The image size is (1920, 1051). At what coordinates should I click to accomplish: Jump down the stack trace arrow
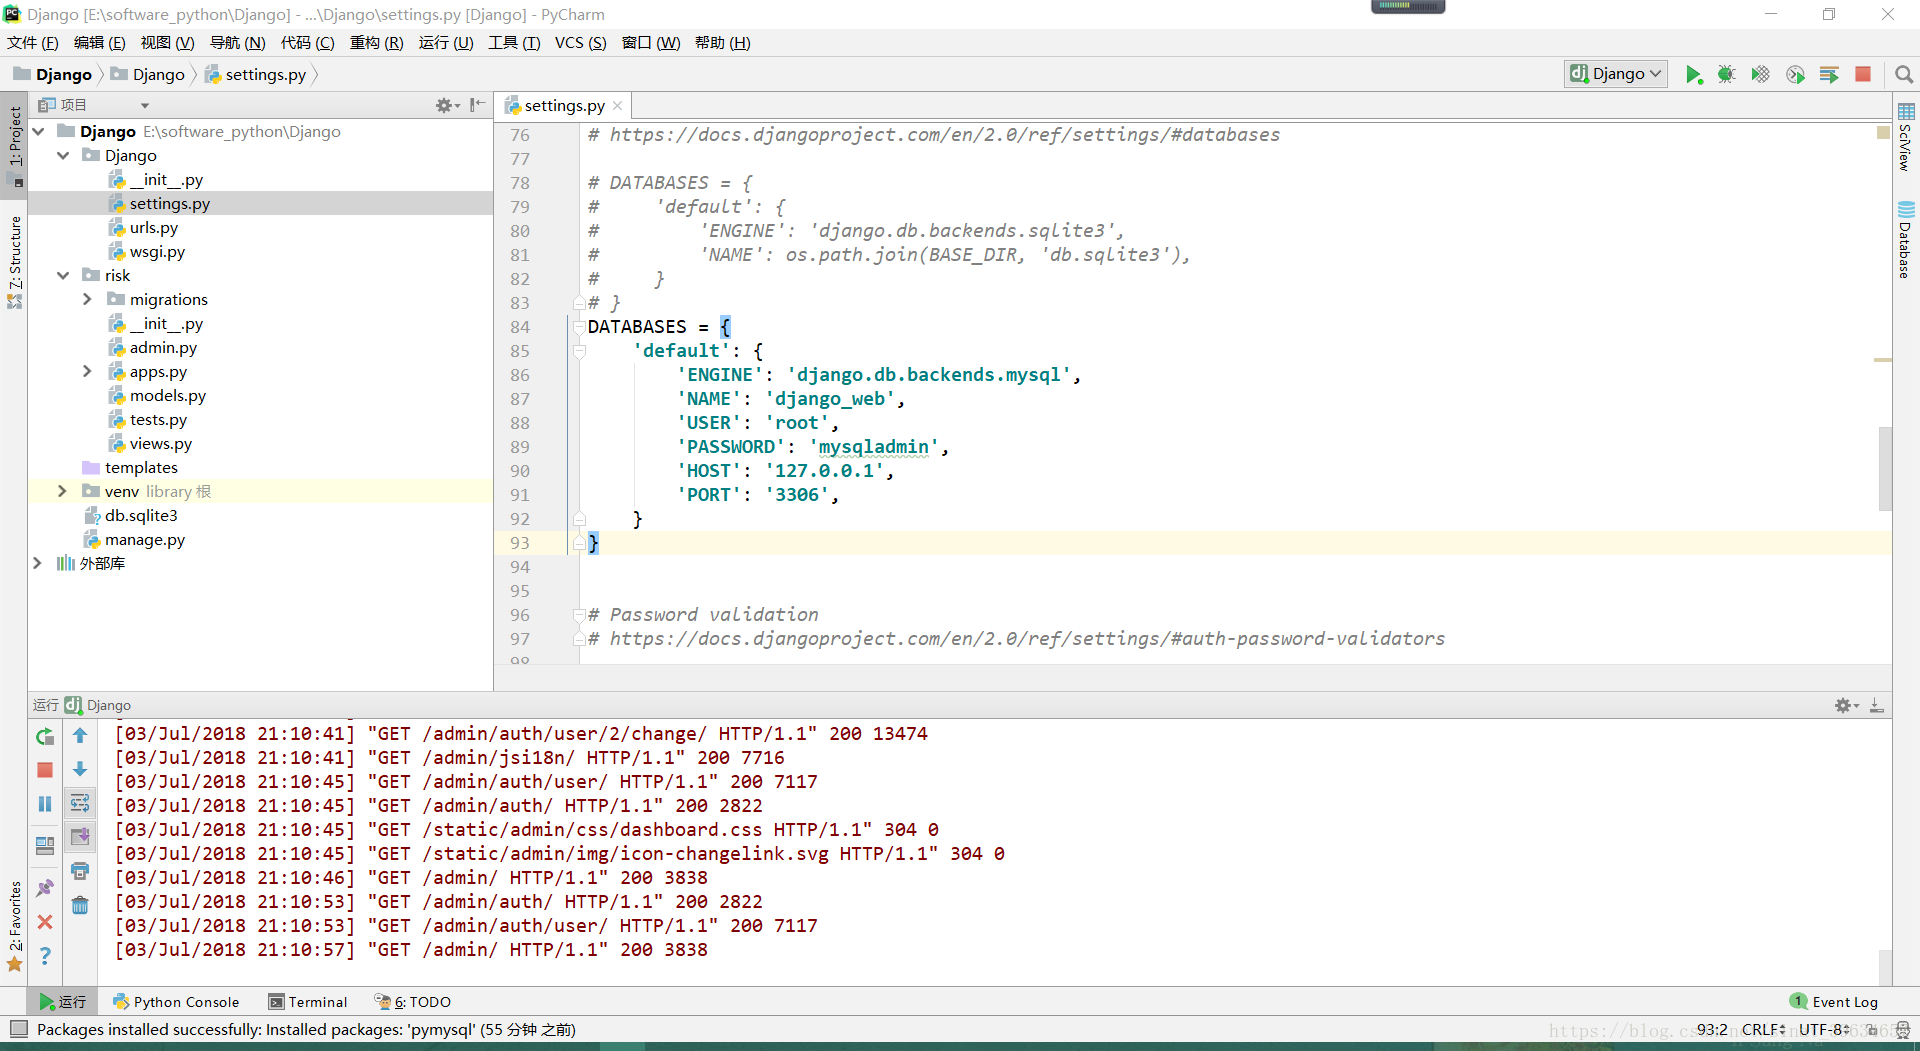(80, 769)
